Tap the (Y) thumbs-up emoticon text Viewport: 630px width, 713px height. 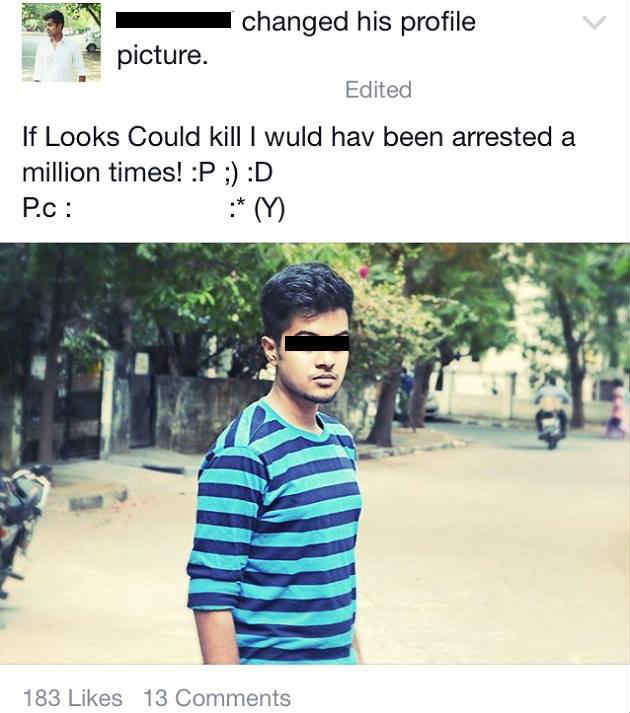click(270, 210)
